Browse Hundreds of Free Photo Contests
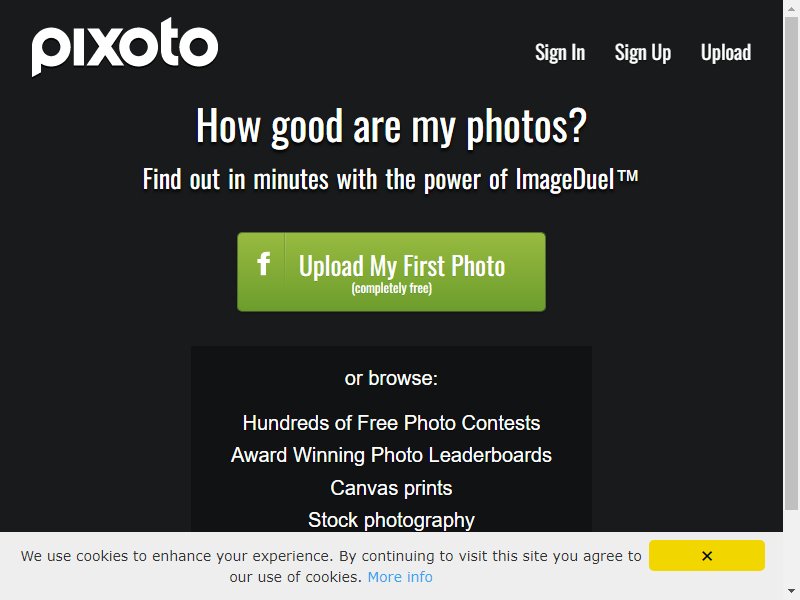 coord(391,423)
